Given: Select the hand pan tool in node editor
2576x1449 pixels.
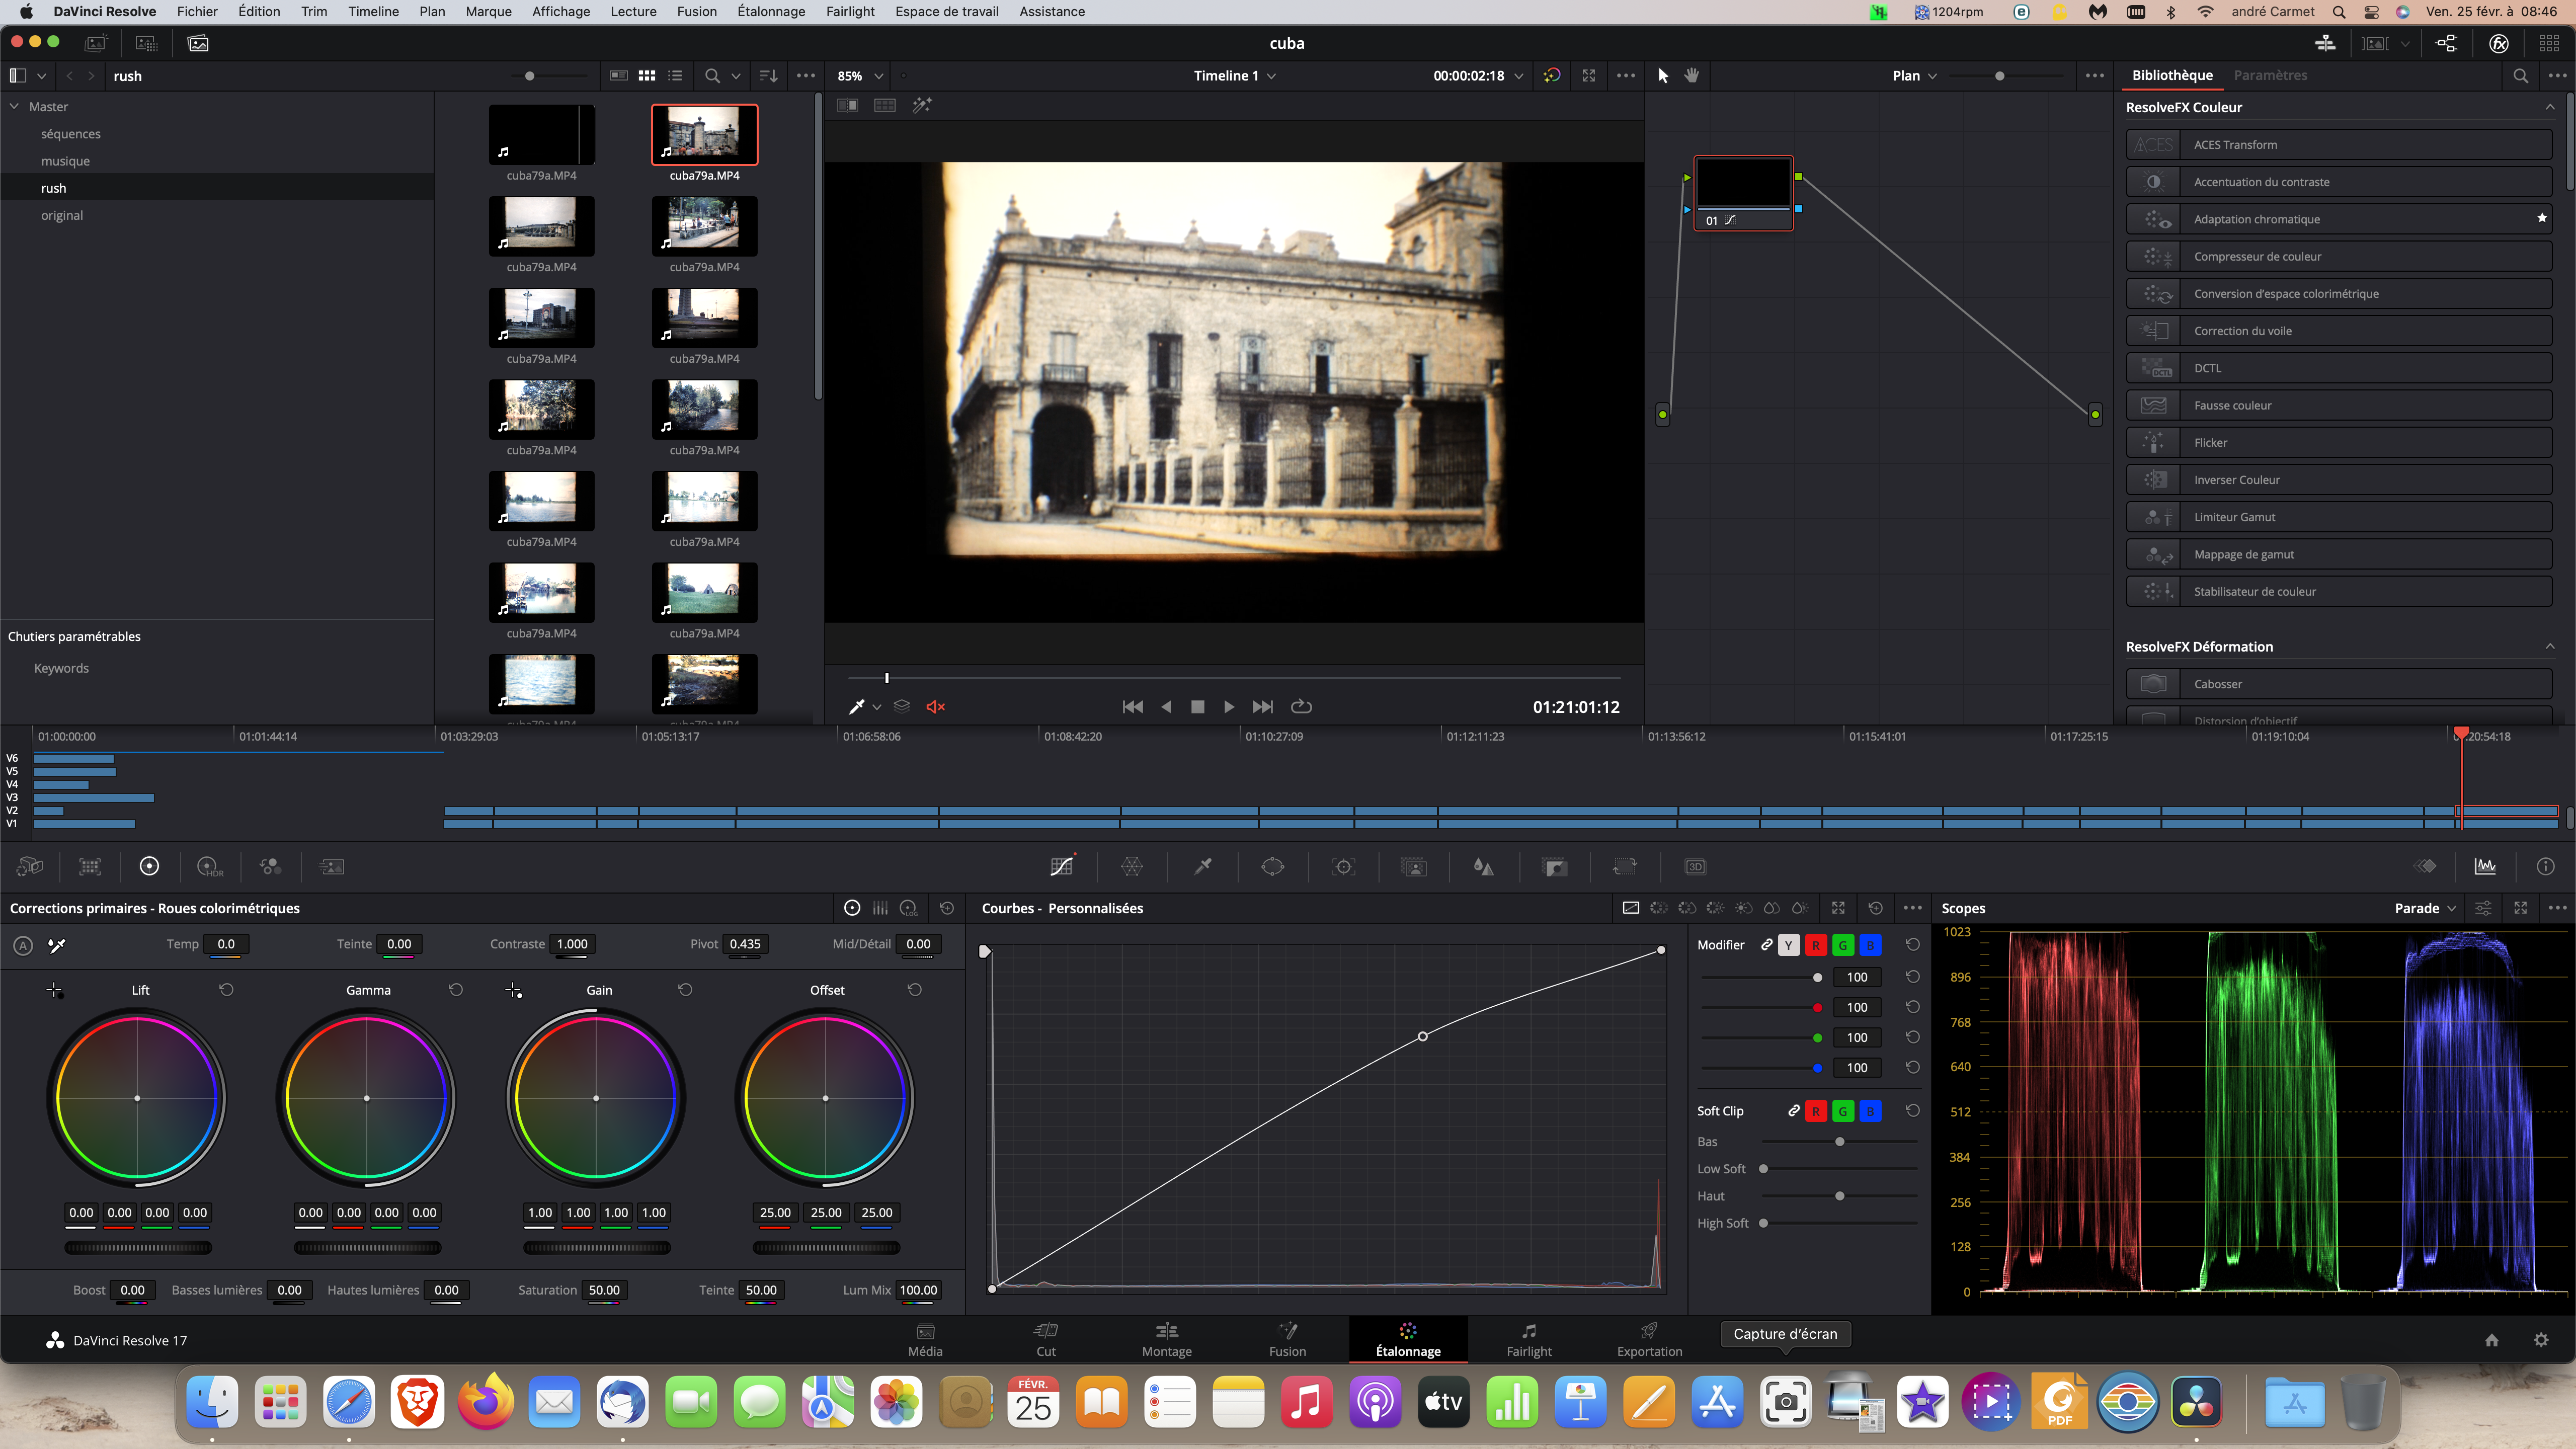Looking at the screenshot, I should [x=1692, y=76].
